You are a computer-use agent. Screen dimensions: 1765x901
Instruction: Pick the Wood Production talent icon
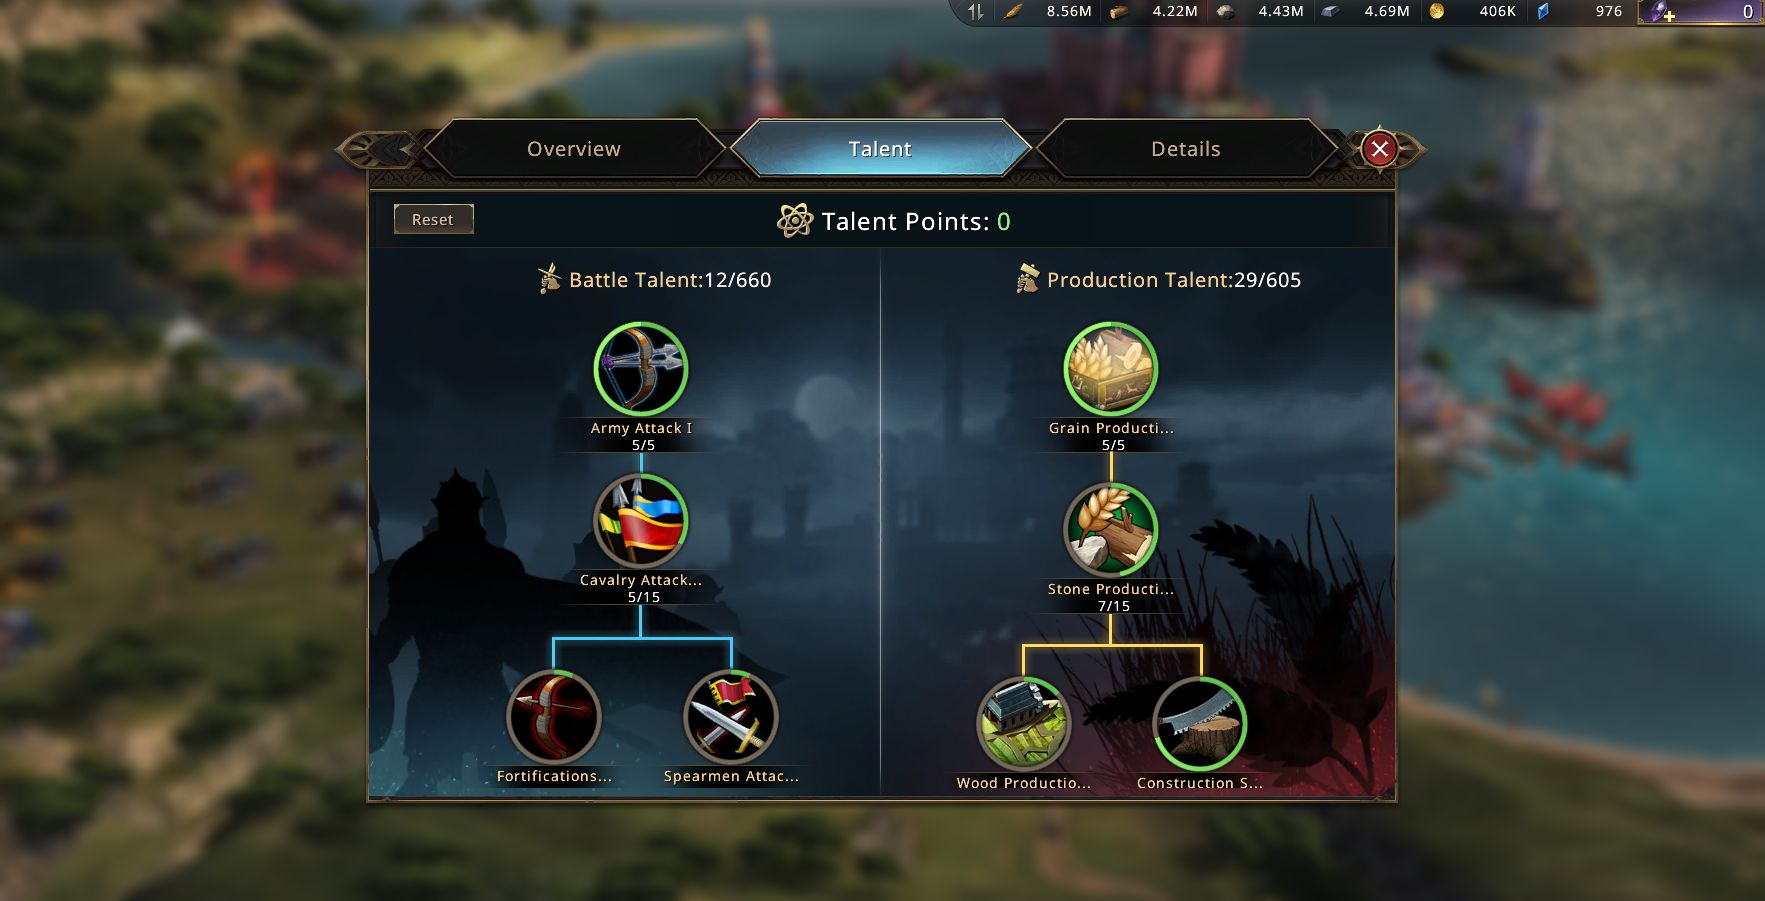[x=1023, y=724]
